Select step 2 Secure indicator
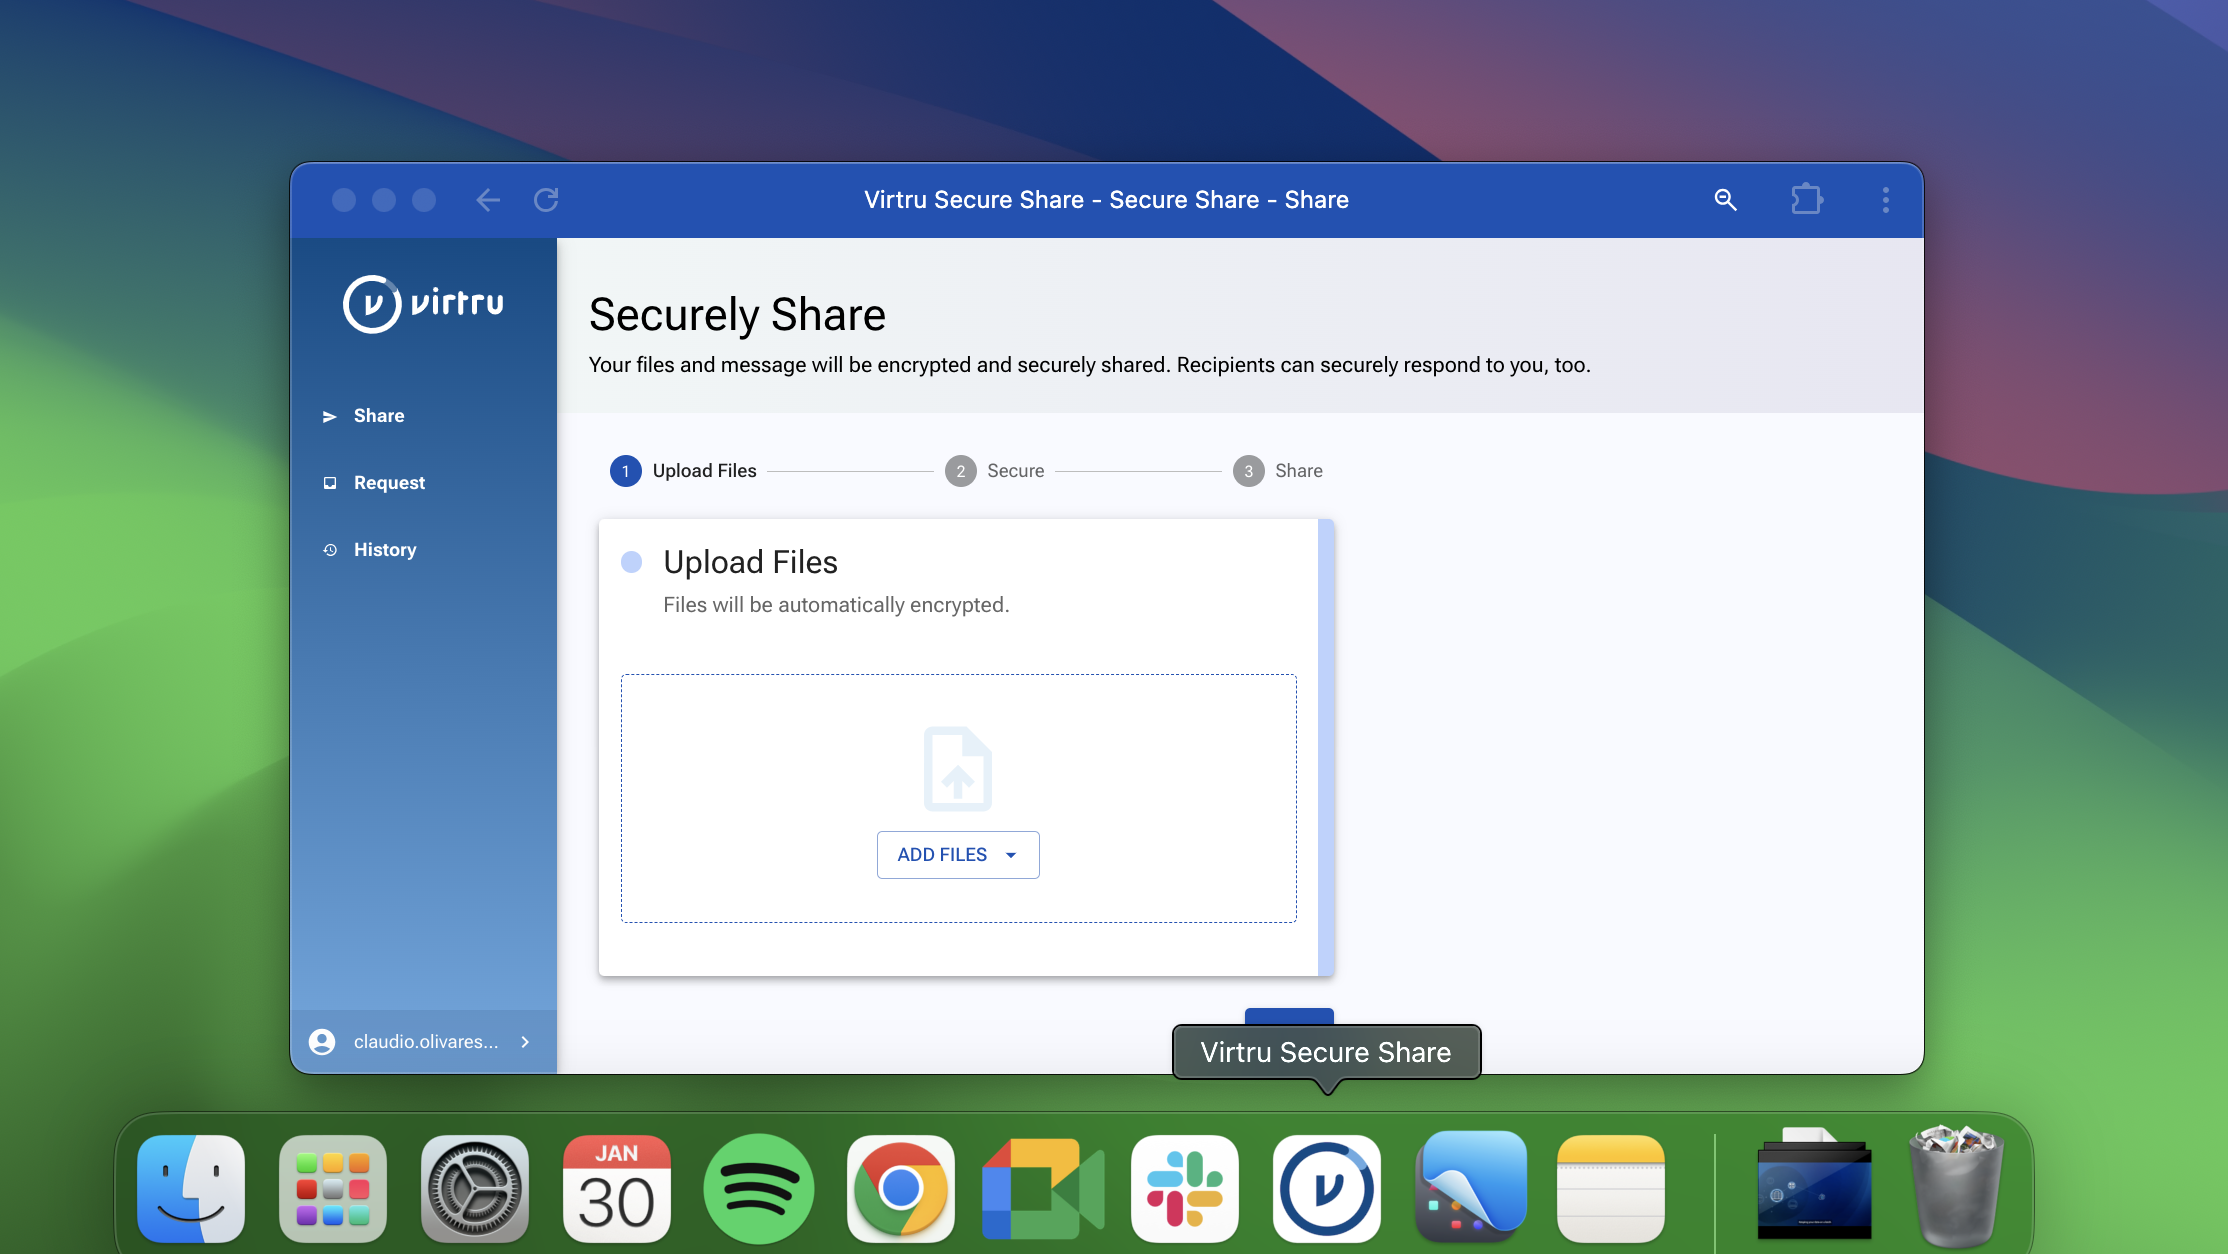Image resolution: width=2228 pixels, height=1254 pixels. pos(960,470)
